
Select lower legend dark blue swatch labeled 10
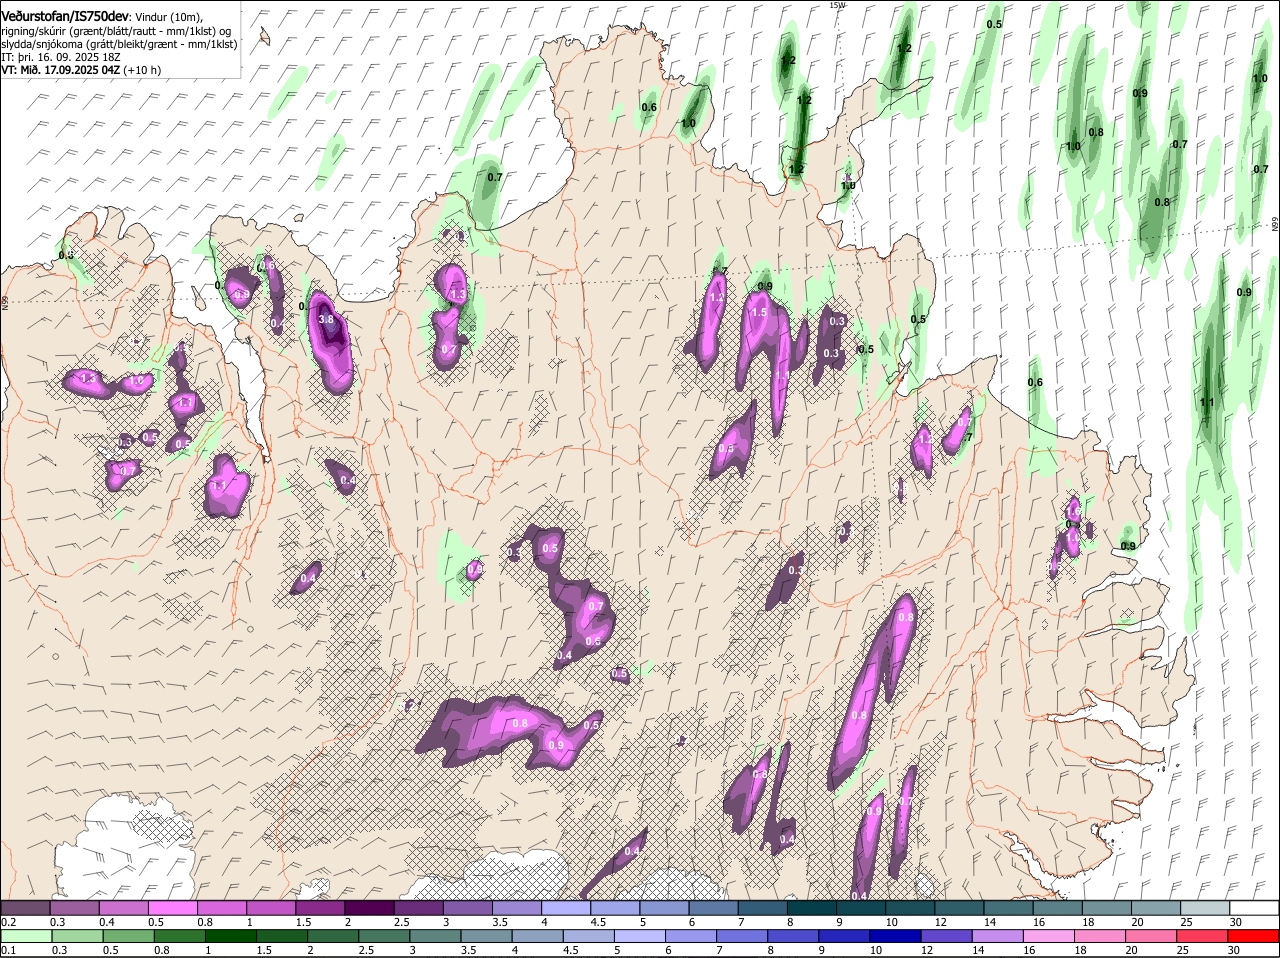pos(896,936)
